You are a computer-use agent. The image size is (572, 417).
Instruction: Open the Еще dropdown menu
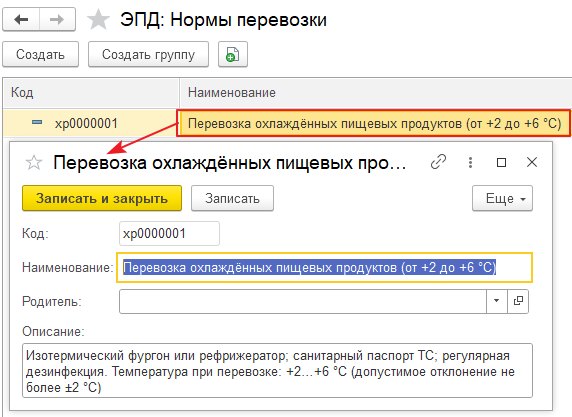[x=502, y=198]
